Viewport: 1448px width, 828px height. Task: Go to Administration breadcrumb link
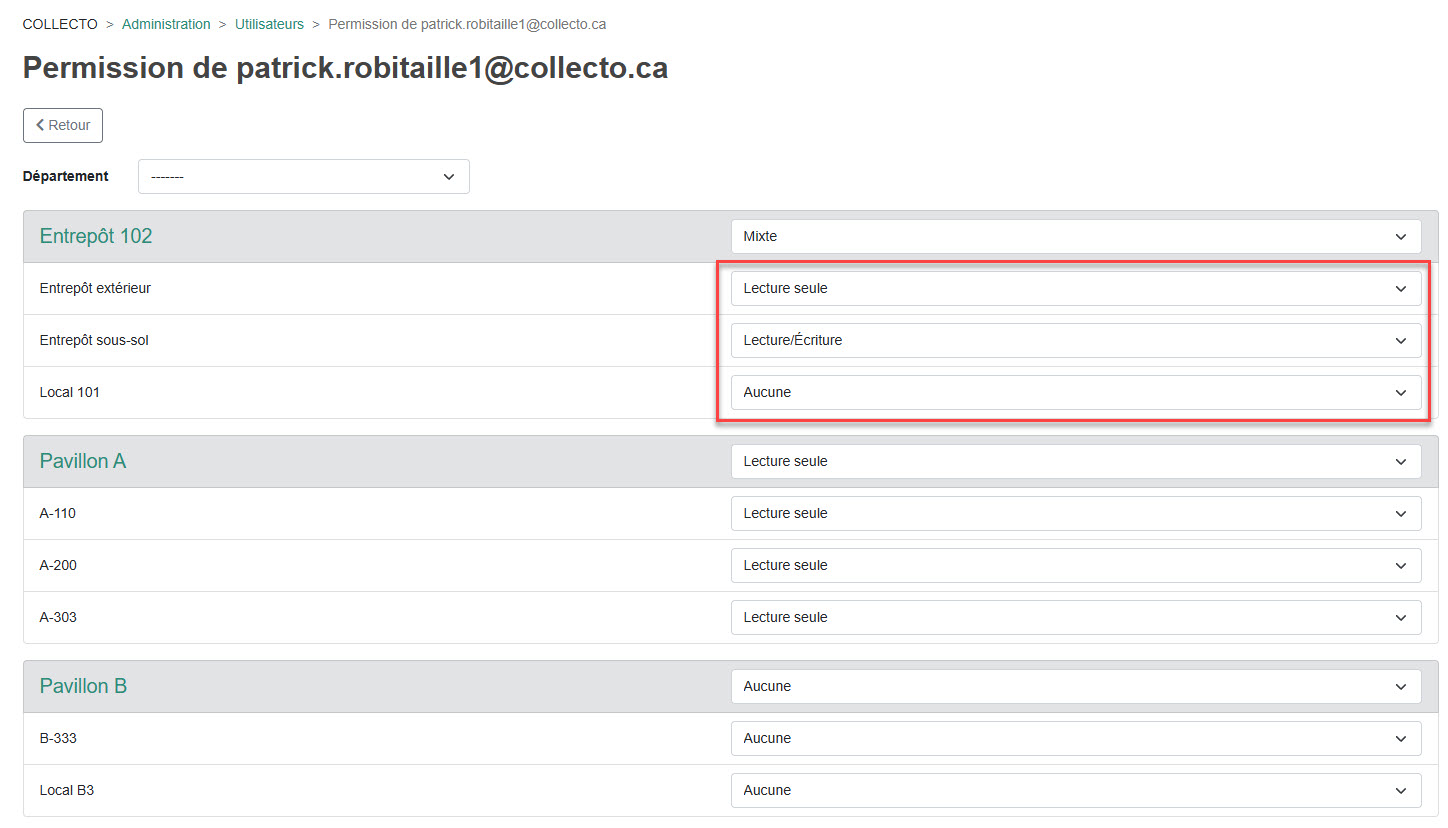tap(166, 24)
